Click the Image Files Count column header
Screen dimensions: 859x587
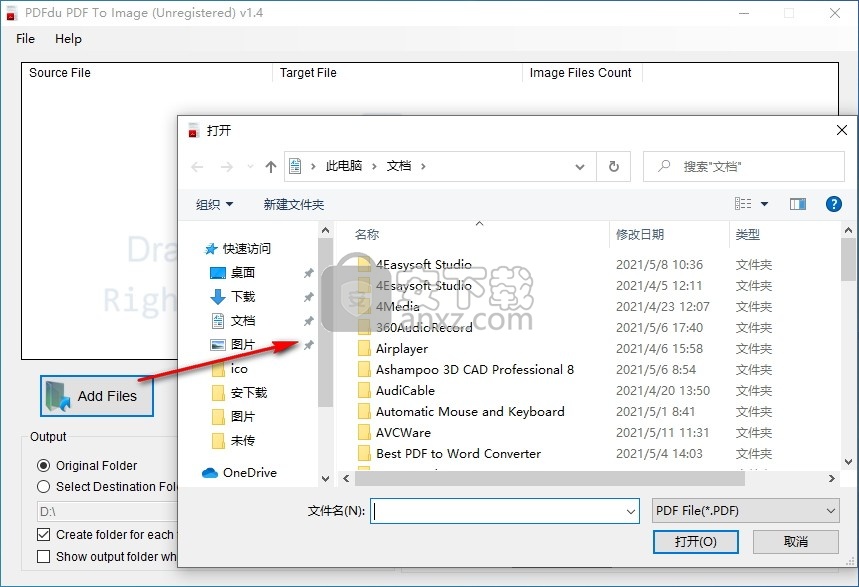[x=582, y=73]
